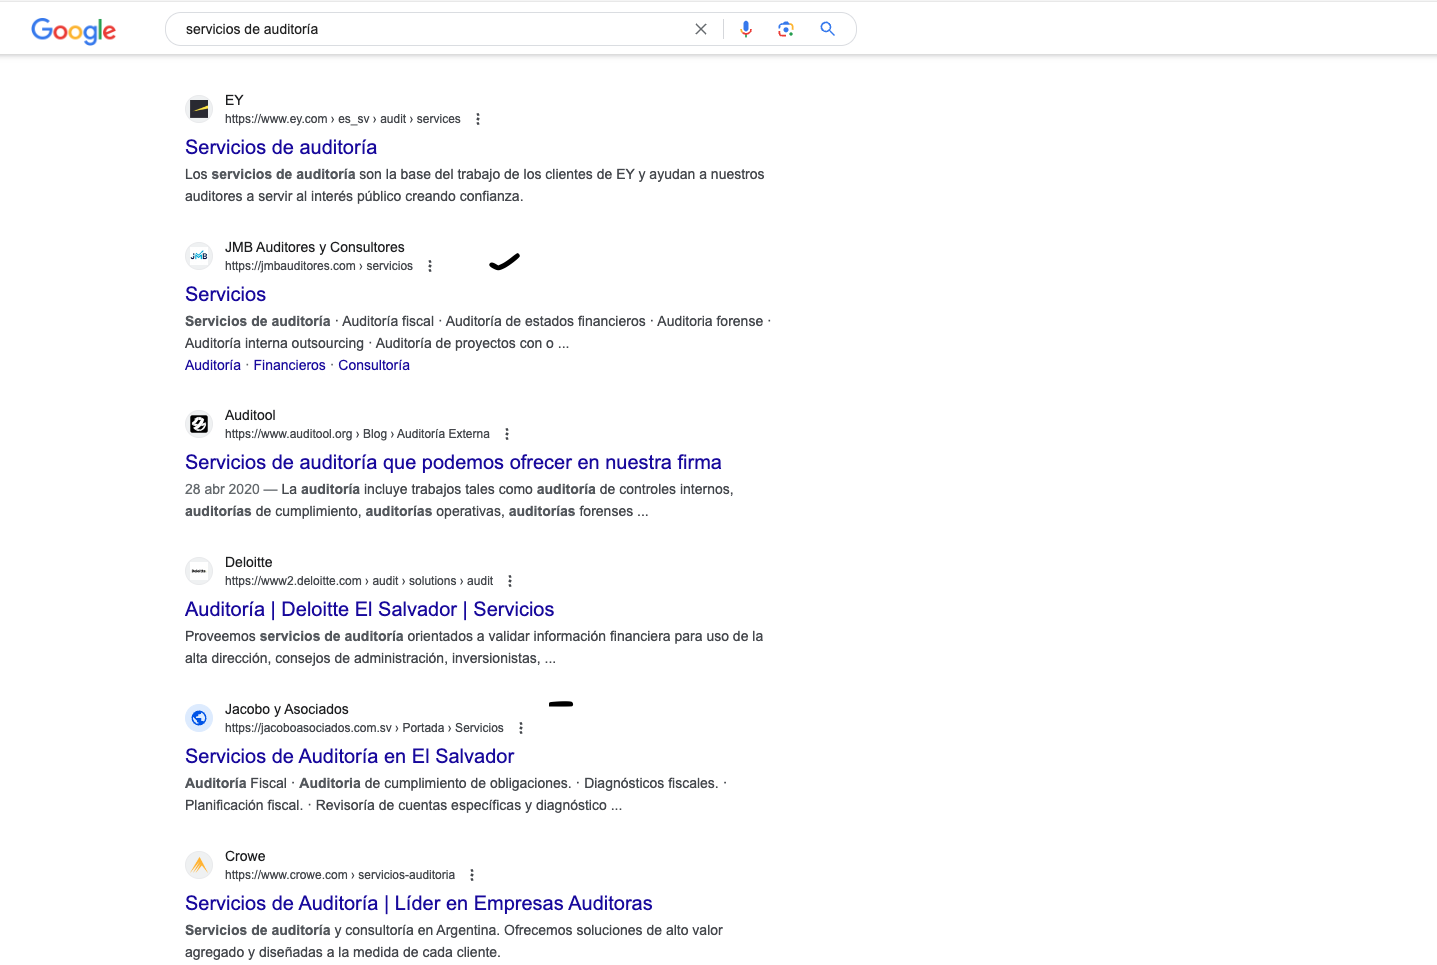Open the three-dot menu for the EY result

point(478,119)
